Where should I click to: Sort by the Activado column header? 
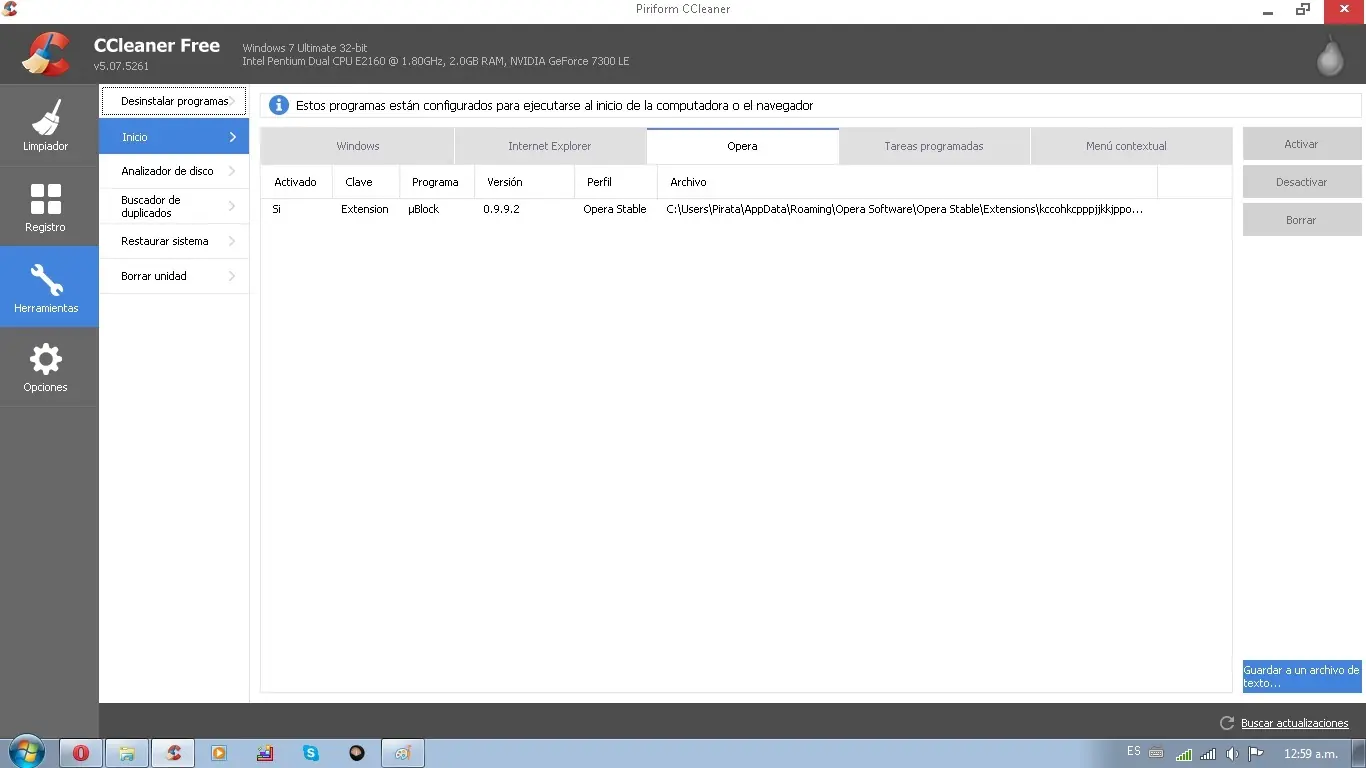coord(296,182)
